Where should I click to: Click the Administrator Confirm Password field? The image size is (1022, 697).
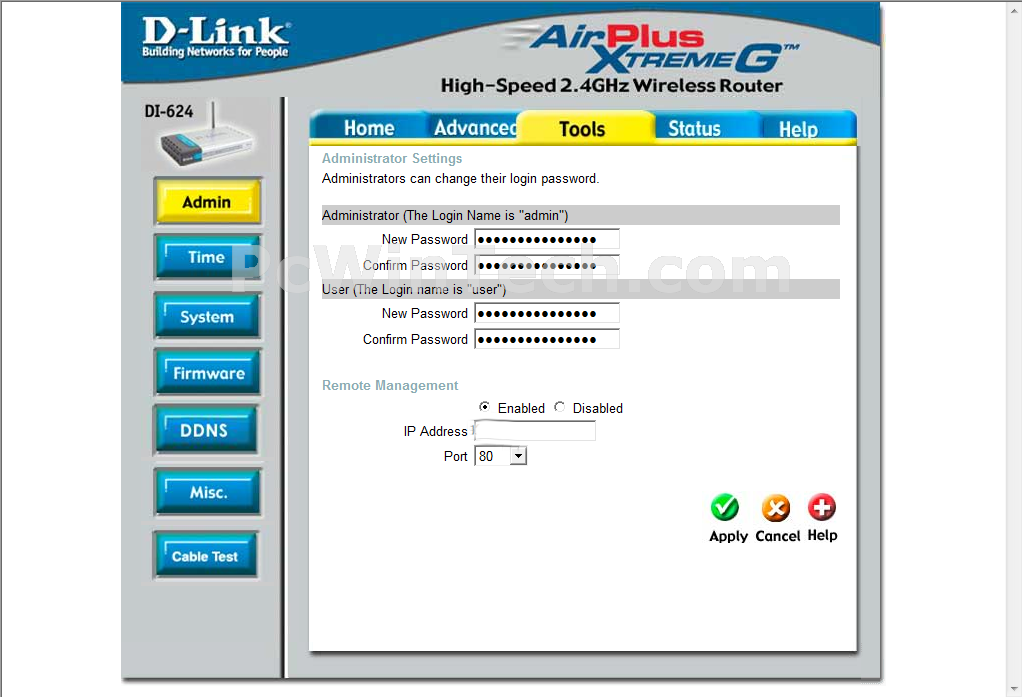point(547,265)
